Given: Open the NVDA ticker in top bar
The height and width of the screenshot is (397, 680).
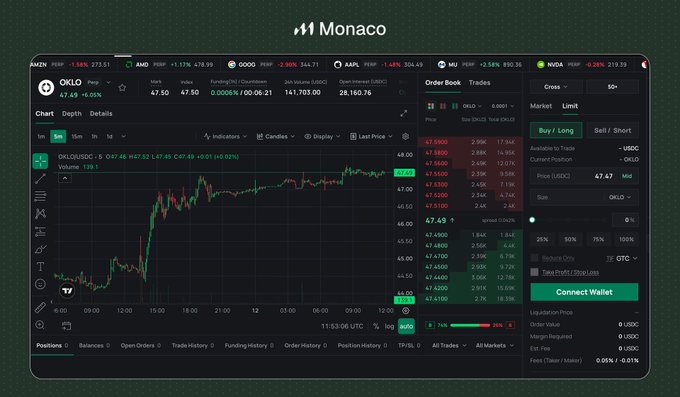Looking at the screenshot, I should point(582,65).
